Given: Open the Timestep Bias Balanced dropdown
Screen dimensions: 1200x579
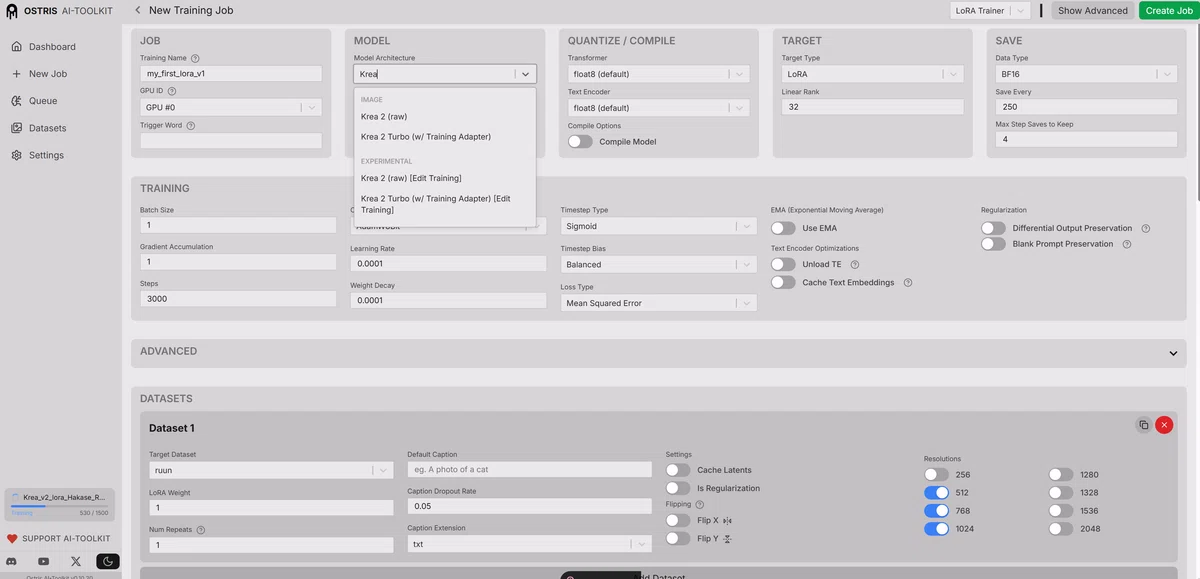Looking at the screenshot, I should pos(658,264).
